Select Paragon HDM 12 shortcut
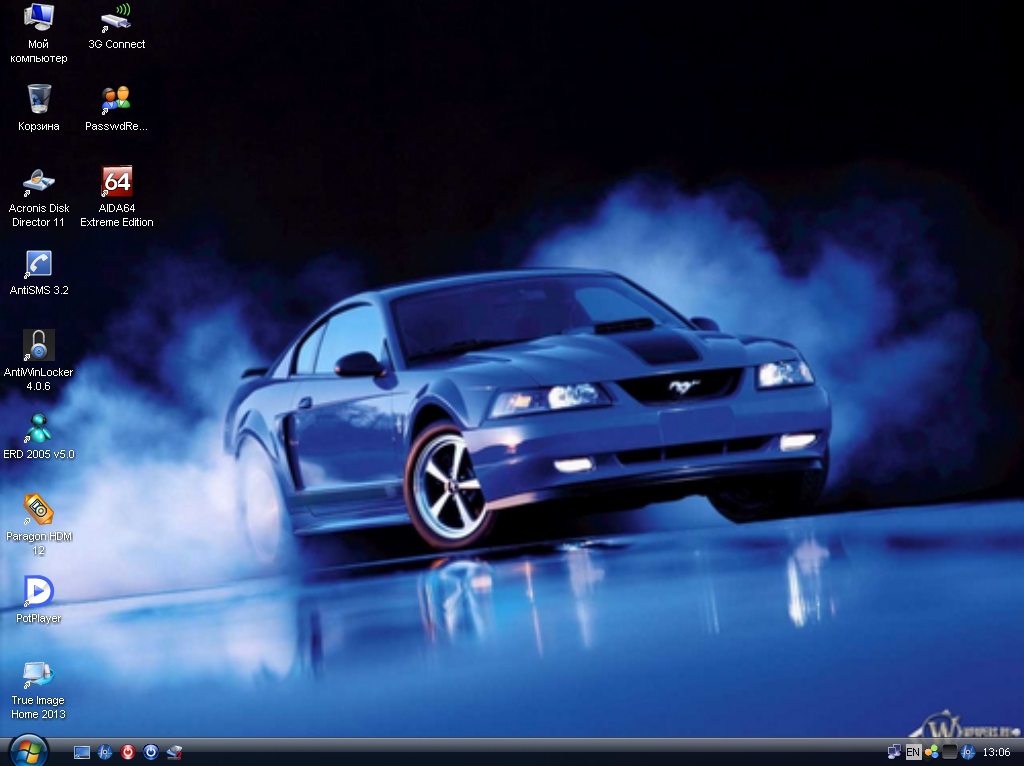This screenshot has width=1024, height=766. pos(39,510)
